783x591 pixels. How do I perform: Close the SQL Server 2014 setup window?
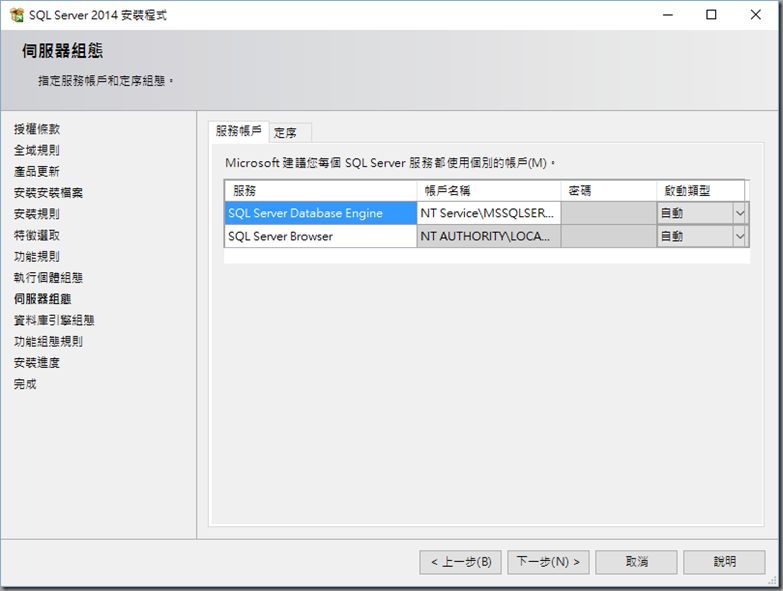756,15
